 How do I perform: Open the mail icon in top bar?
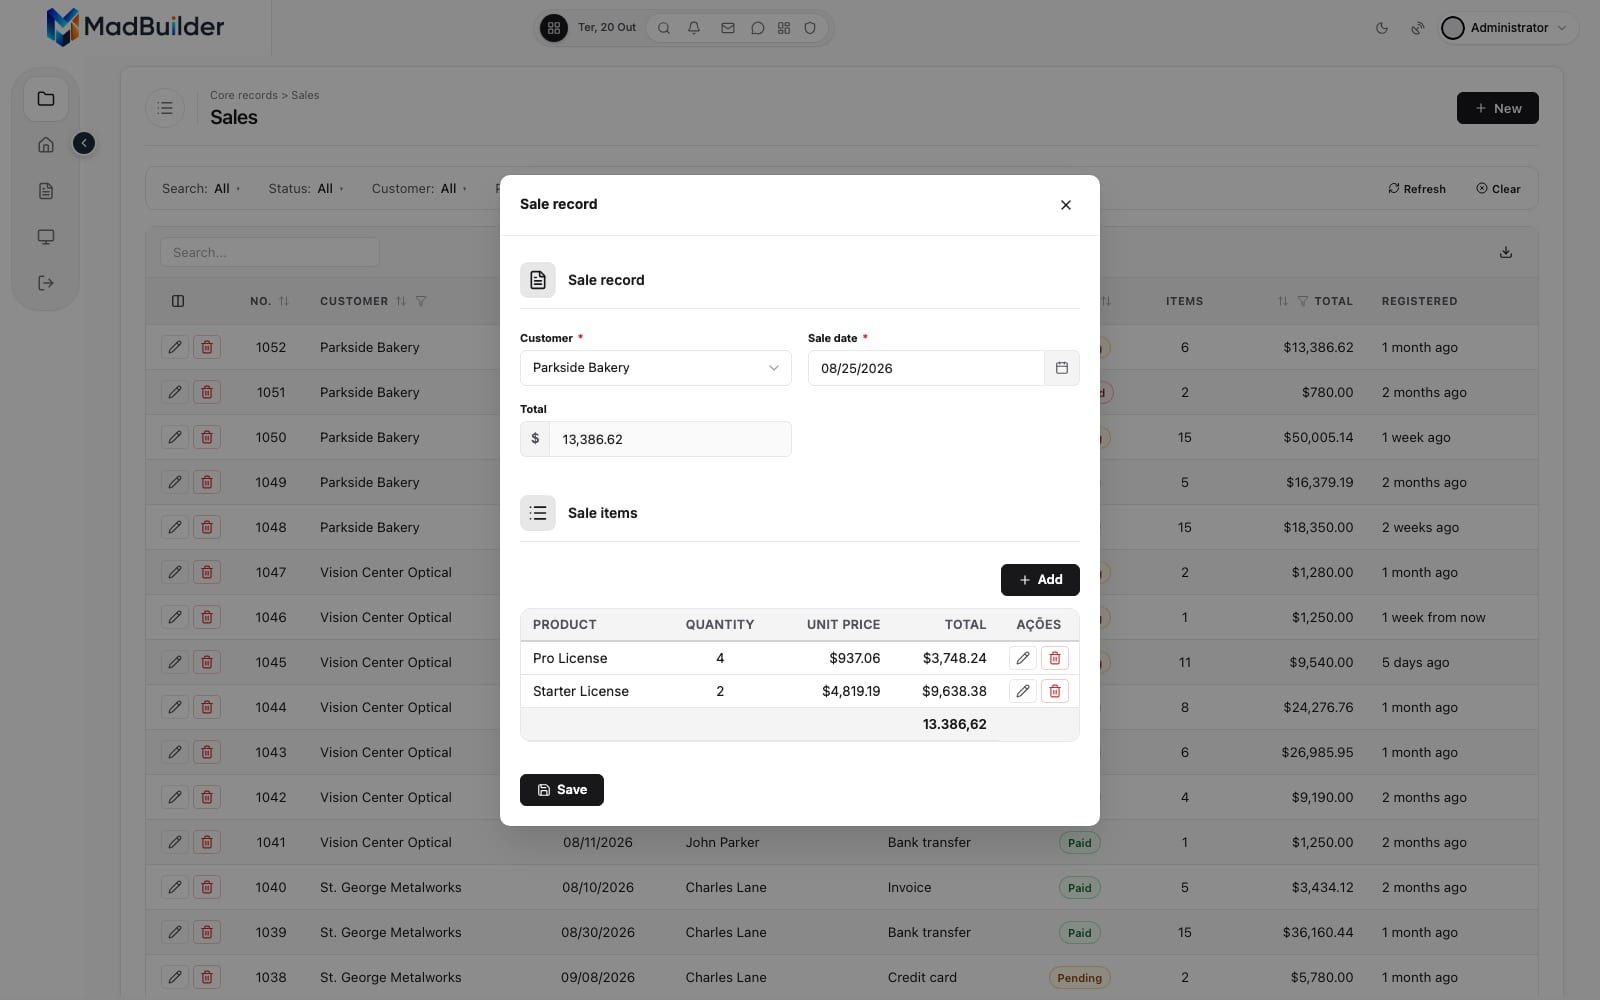[728, 28]
